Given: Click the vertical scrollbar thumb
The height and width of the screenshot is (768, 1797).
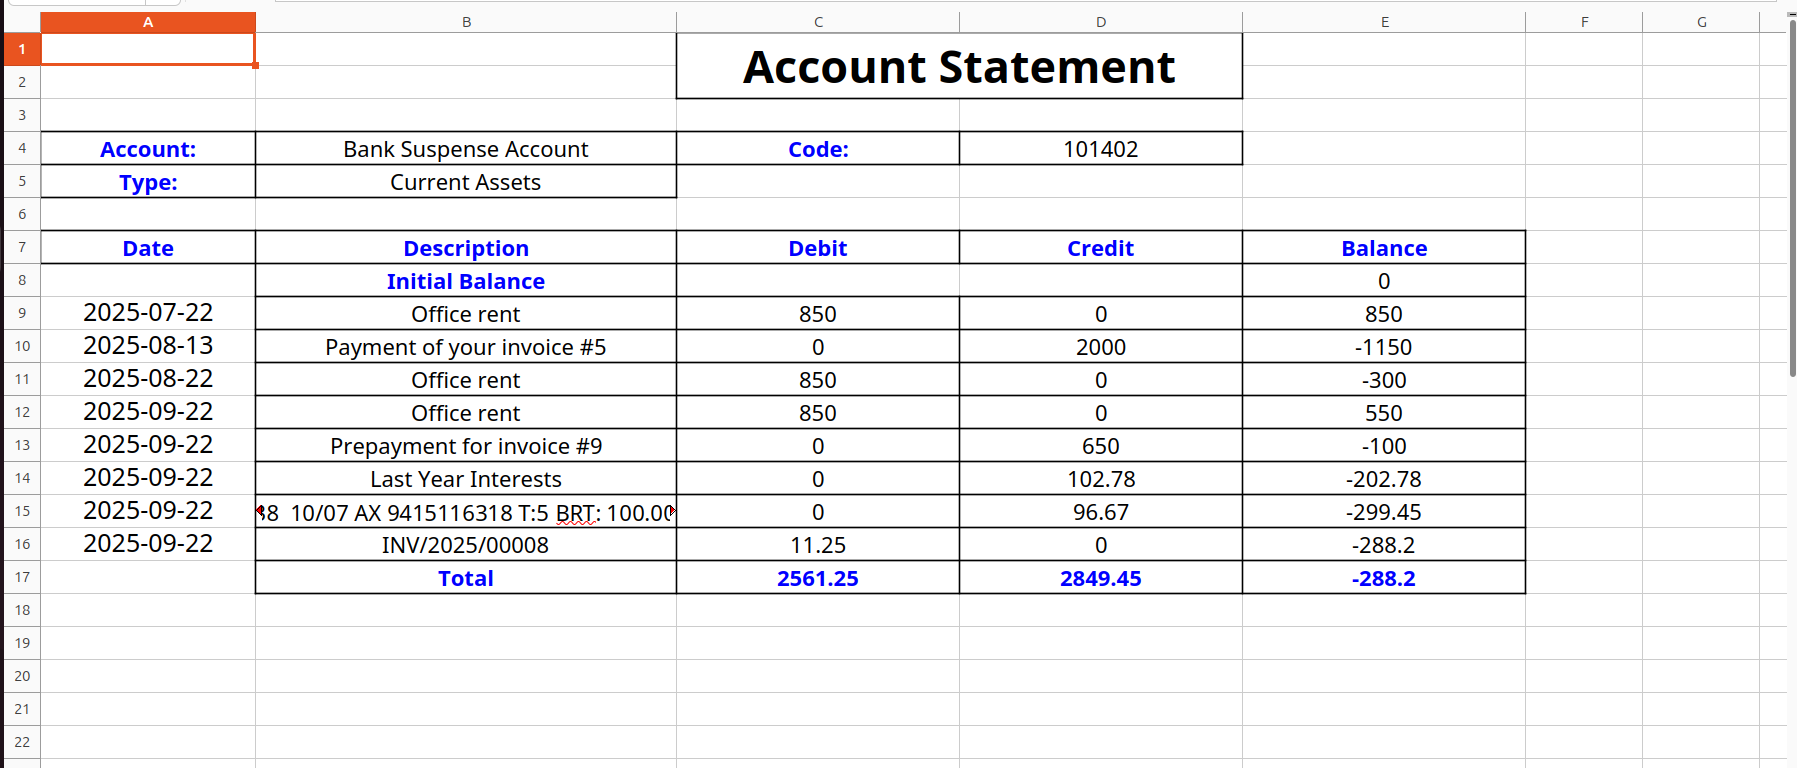Looking at the screenshot, I should coord(1792,197).
